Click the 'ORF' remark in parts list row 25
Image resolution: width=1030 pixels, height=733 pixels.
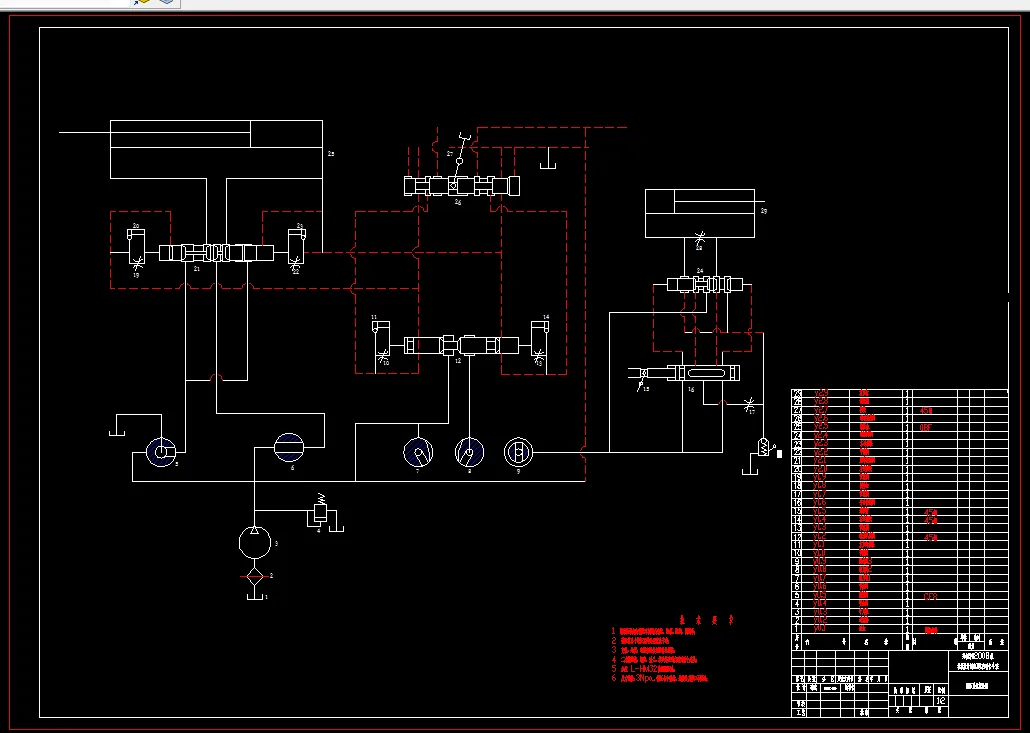(x=926, y=428)
